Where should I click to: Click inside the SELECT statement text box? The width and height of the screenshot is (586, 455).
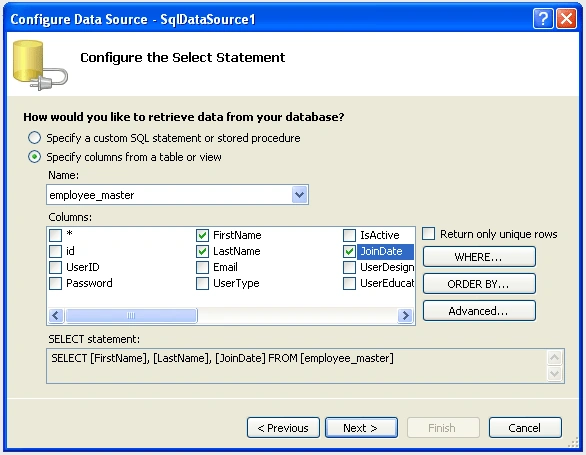[297, 366]
